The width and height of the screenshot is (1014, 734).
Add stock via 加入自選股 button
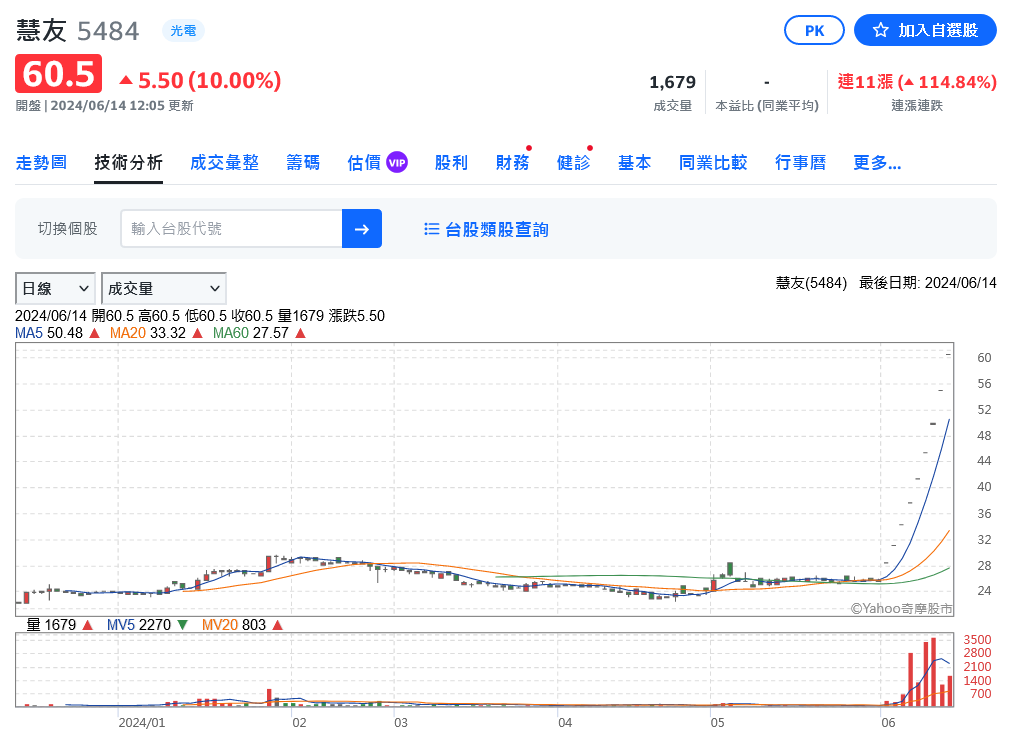point(925,30)
